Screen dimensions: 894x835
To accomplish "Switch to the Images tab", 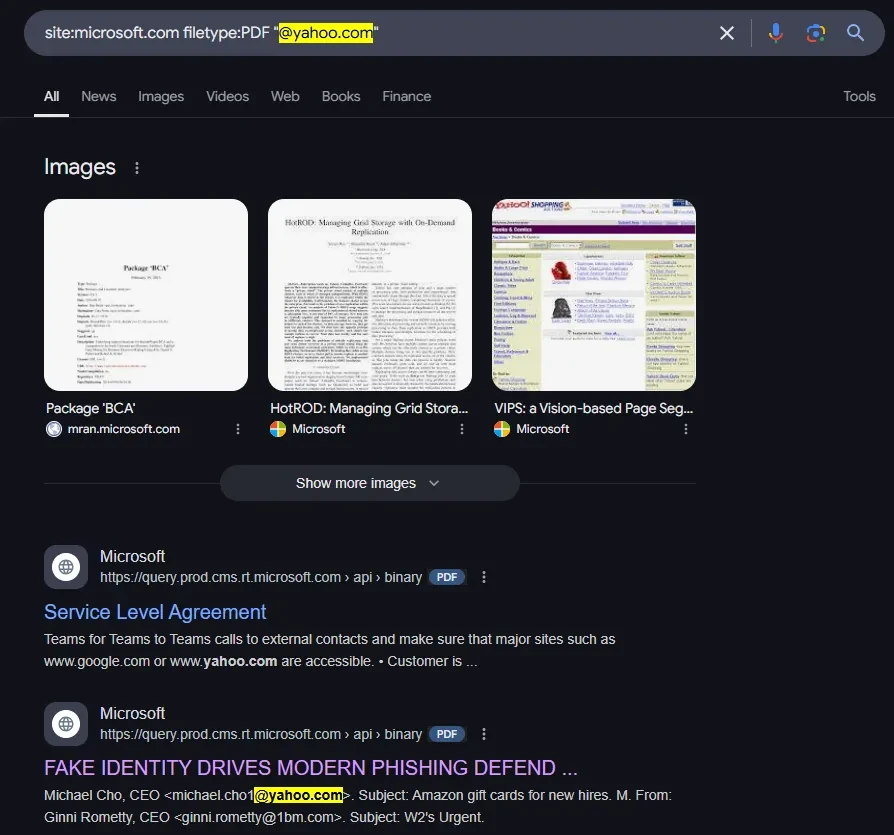I will click(161, 96).
